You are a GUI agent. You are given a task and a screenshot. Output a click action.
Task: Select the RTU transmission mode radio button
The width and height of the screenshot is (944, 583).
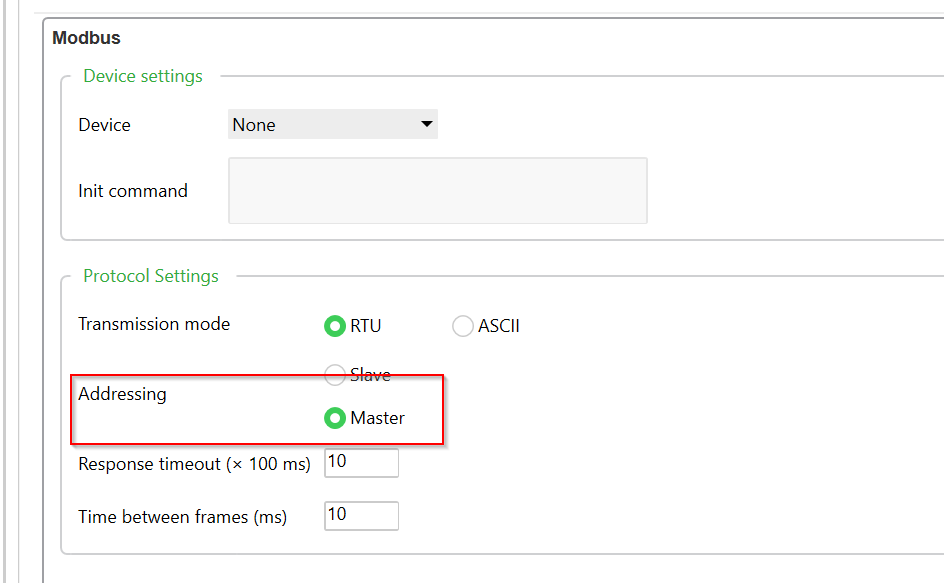click(x=334, y=326)
